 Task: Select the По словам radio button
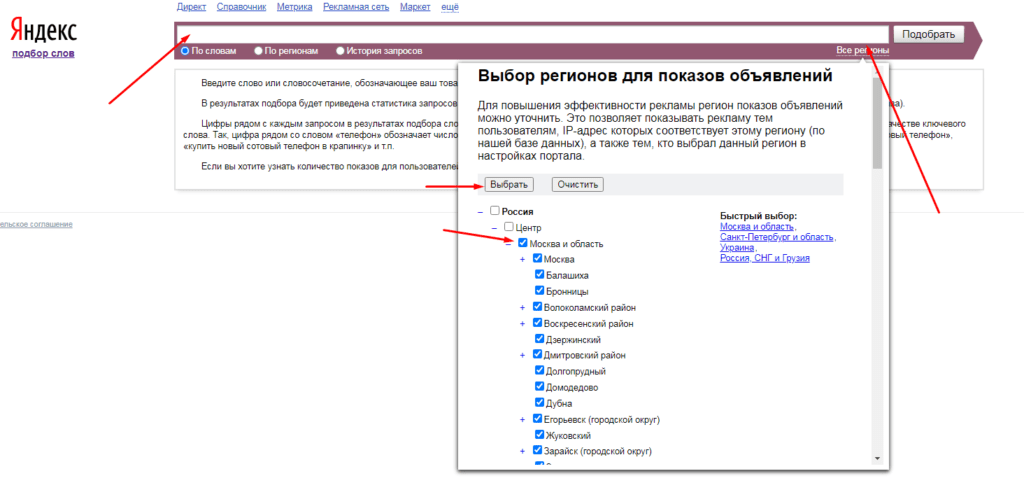coord(185,50)
